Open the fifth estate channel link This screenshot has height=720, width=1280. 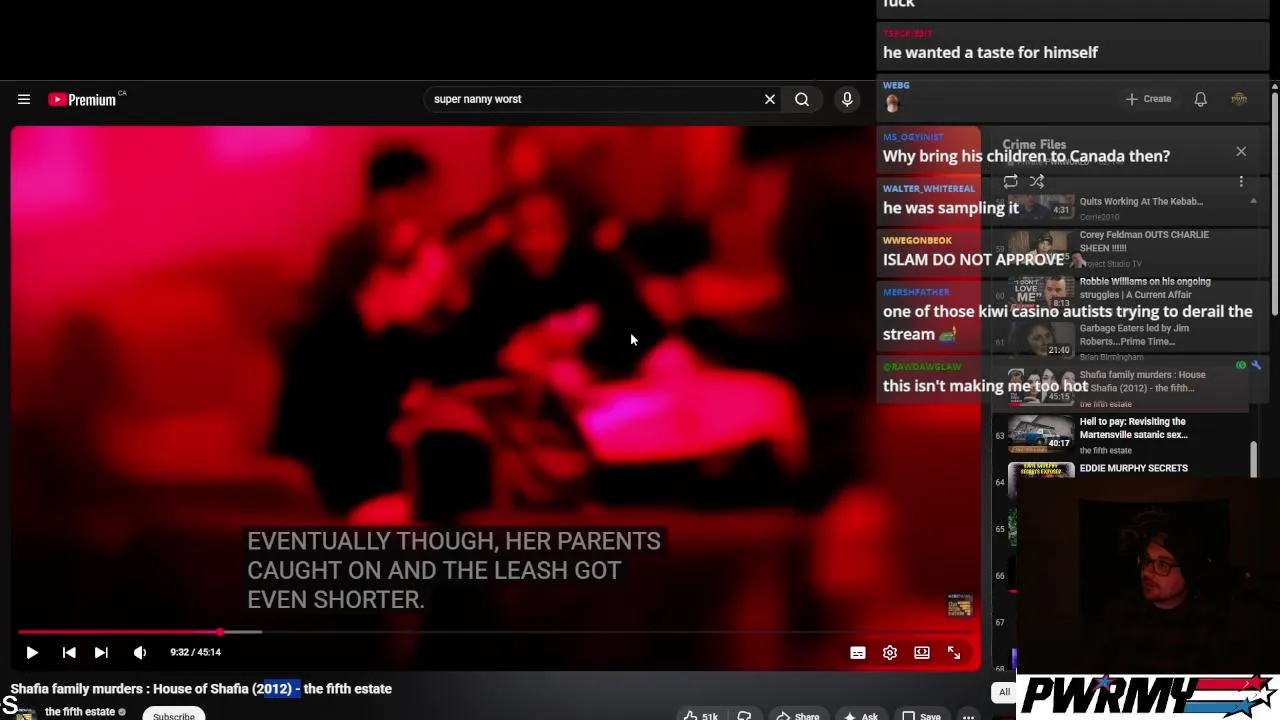click(x=80, y=712)
